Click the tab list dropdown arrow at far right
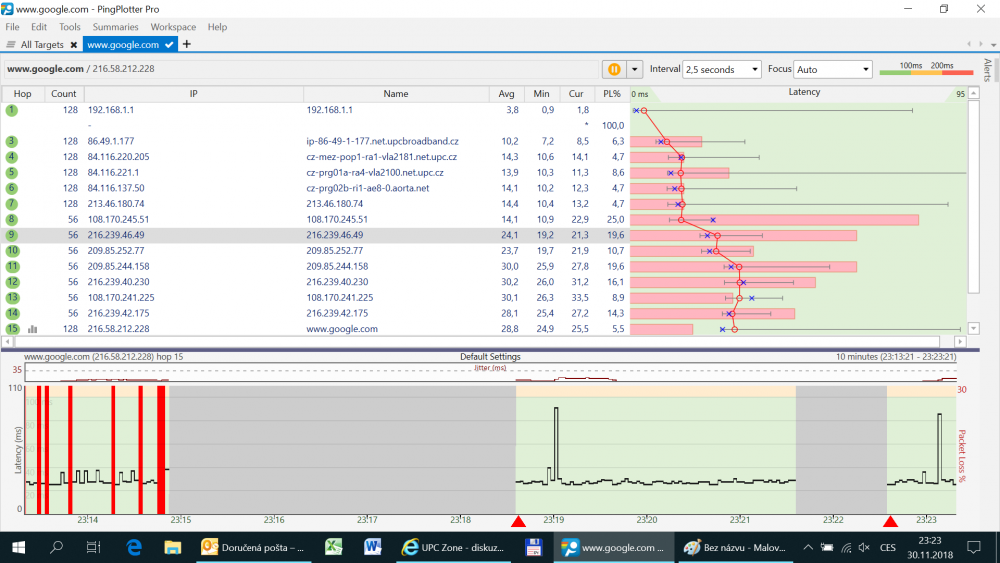This screenshot has width=1000, height=563. point(994,45)
